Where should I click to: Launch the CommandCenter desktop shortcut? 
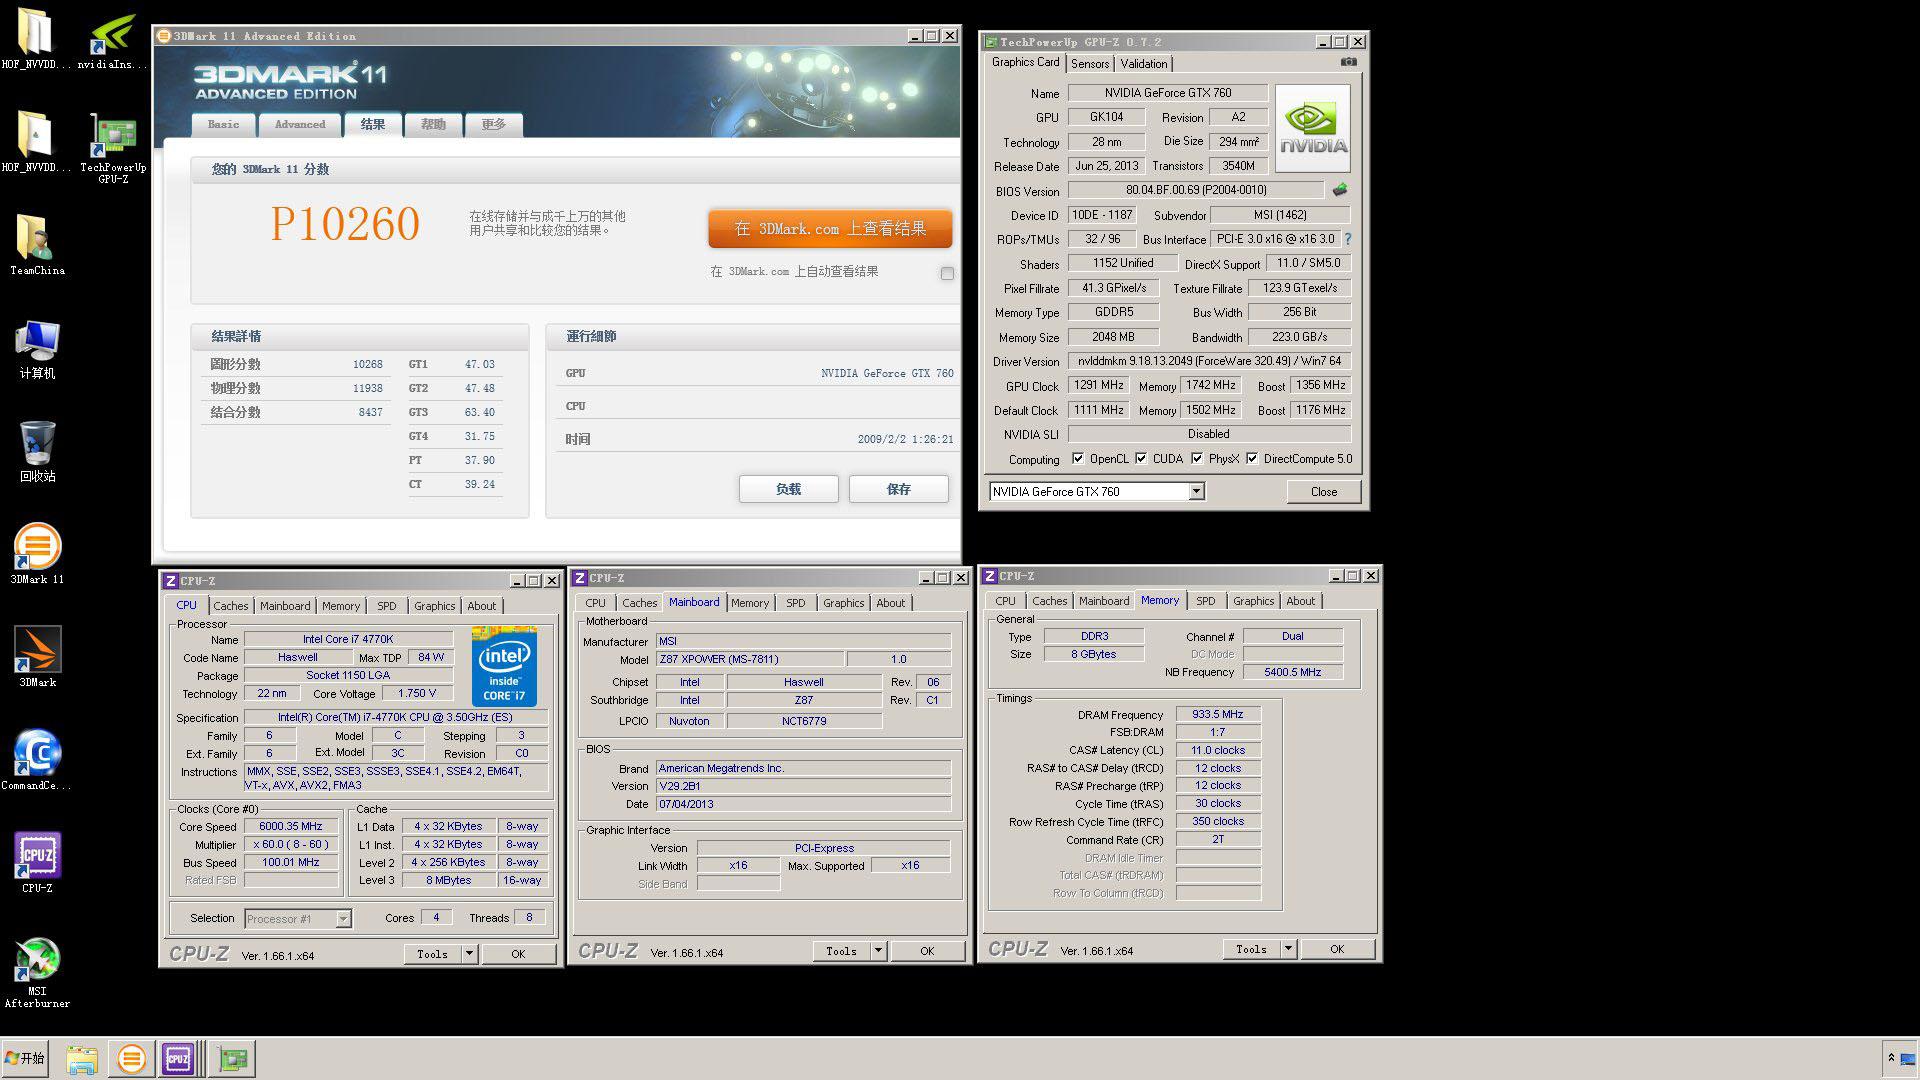click(x=37, y=759)
